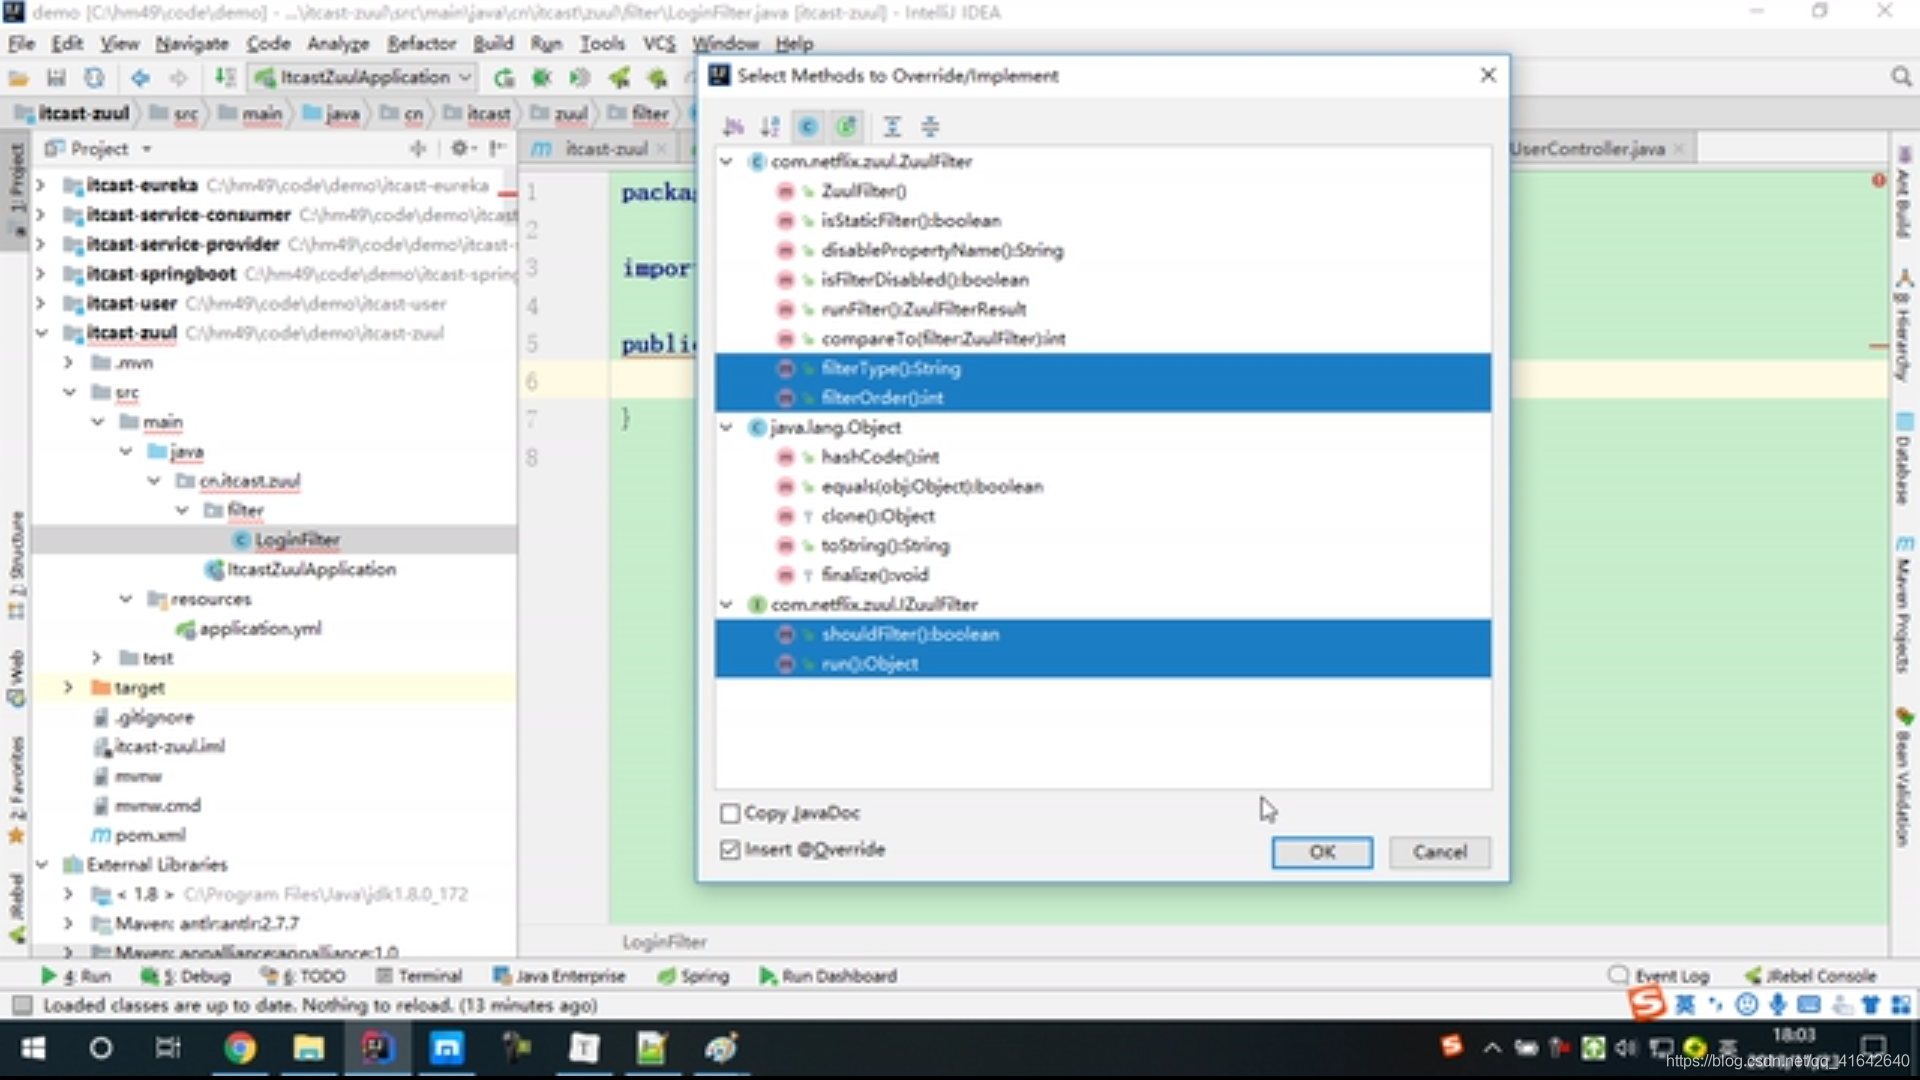Select filterType():String method
Screen dimensions: 1920x1080
[1103, 368]
